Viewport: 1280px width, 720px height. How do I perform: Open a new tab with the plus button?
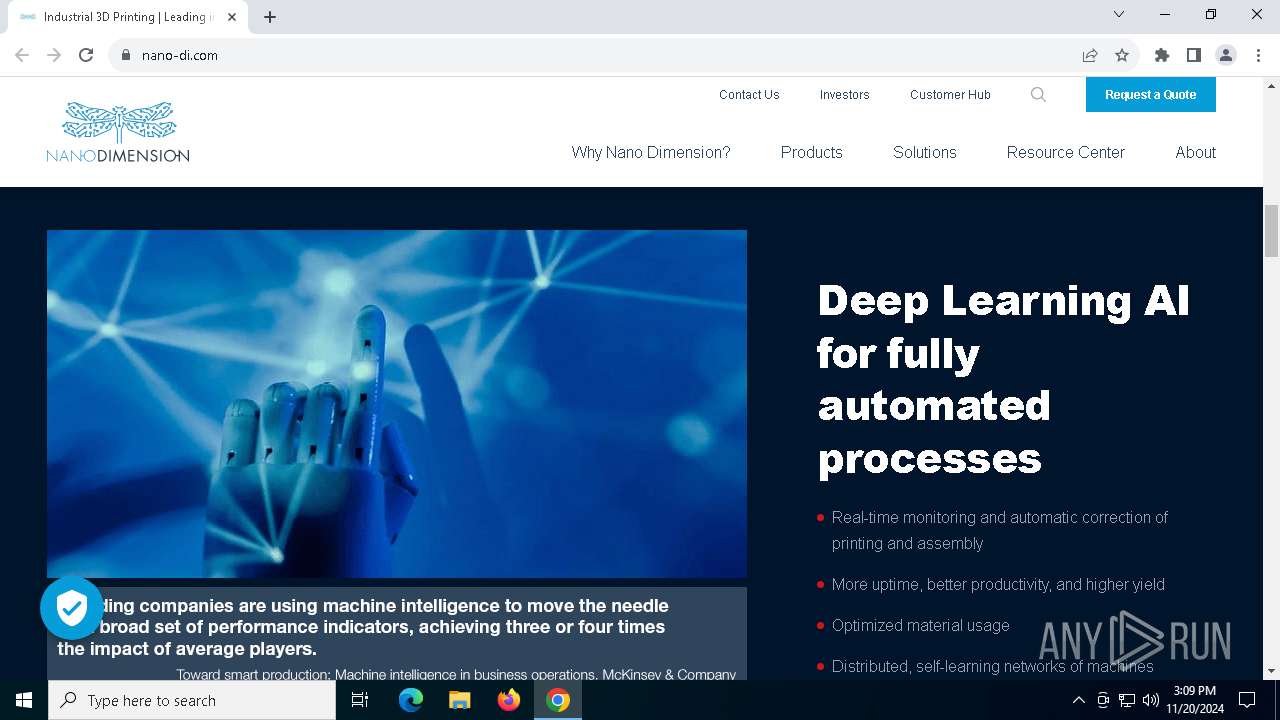tap(270, 17)
